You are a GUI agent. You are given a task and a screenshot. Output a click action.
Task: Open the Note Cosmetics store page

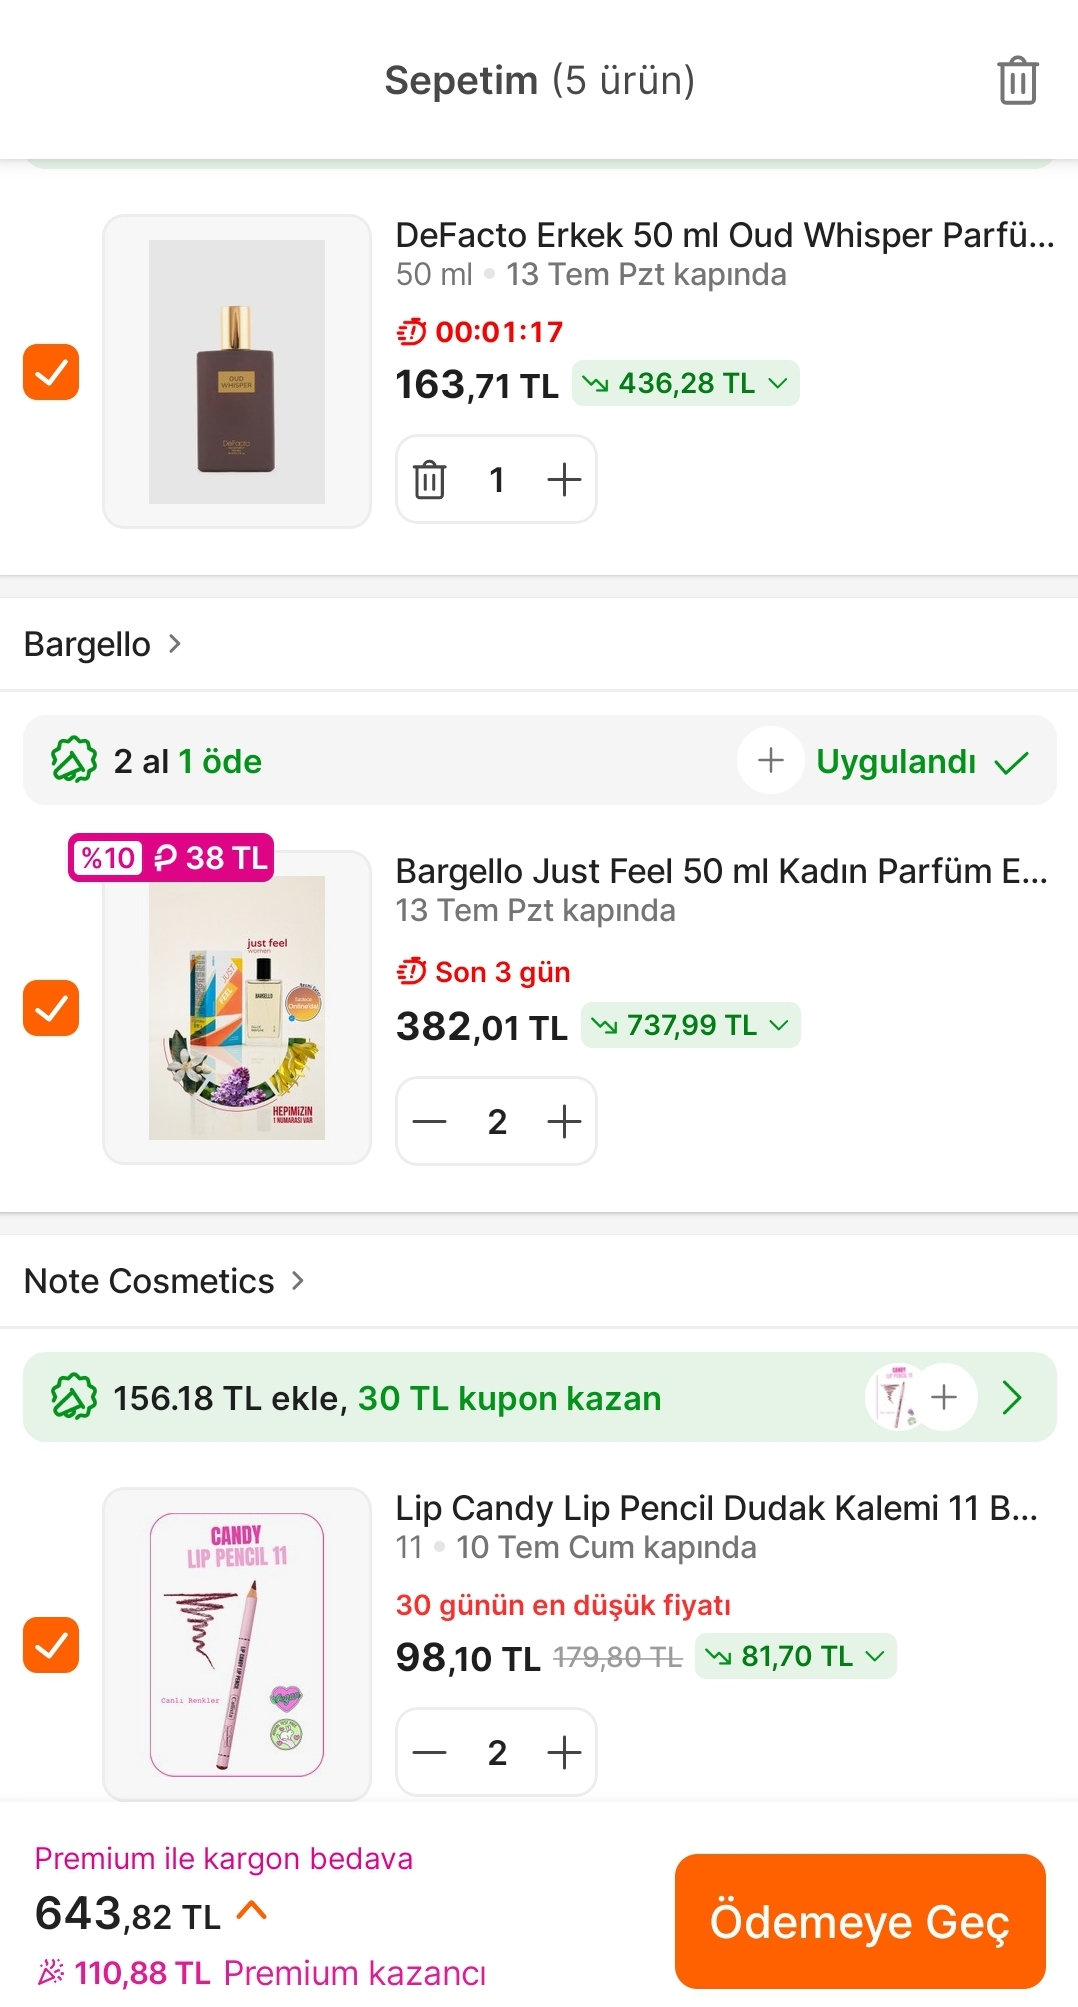[165, 1281]
